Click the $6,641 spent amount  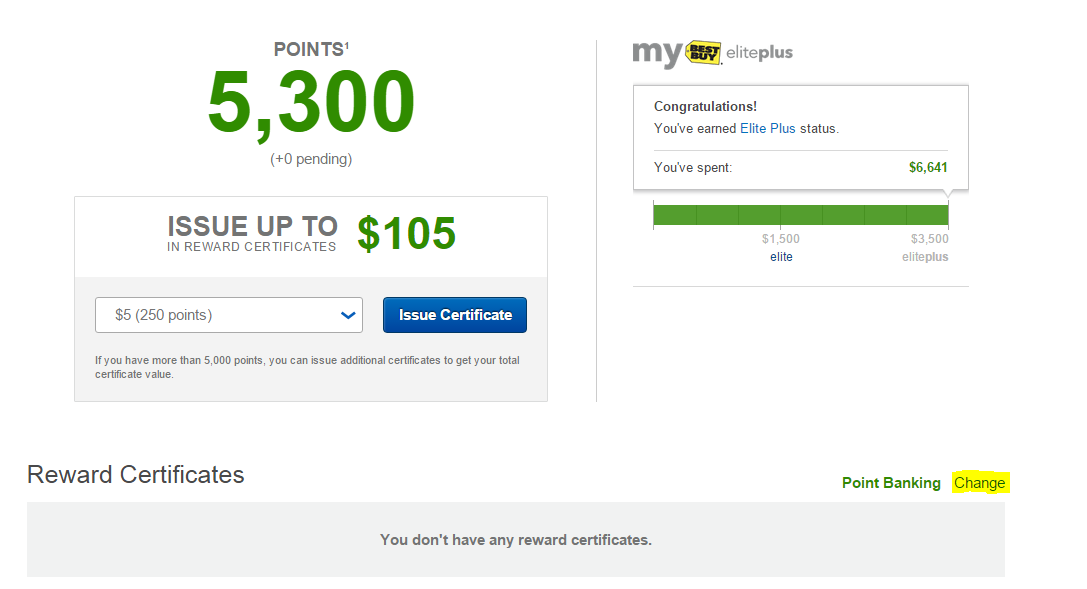(928, 167)
